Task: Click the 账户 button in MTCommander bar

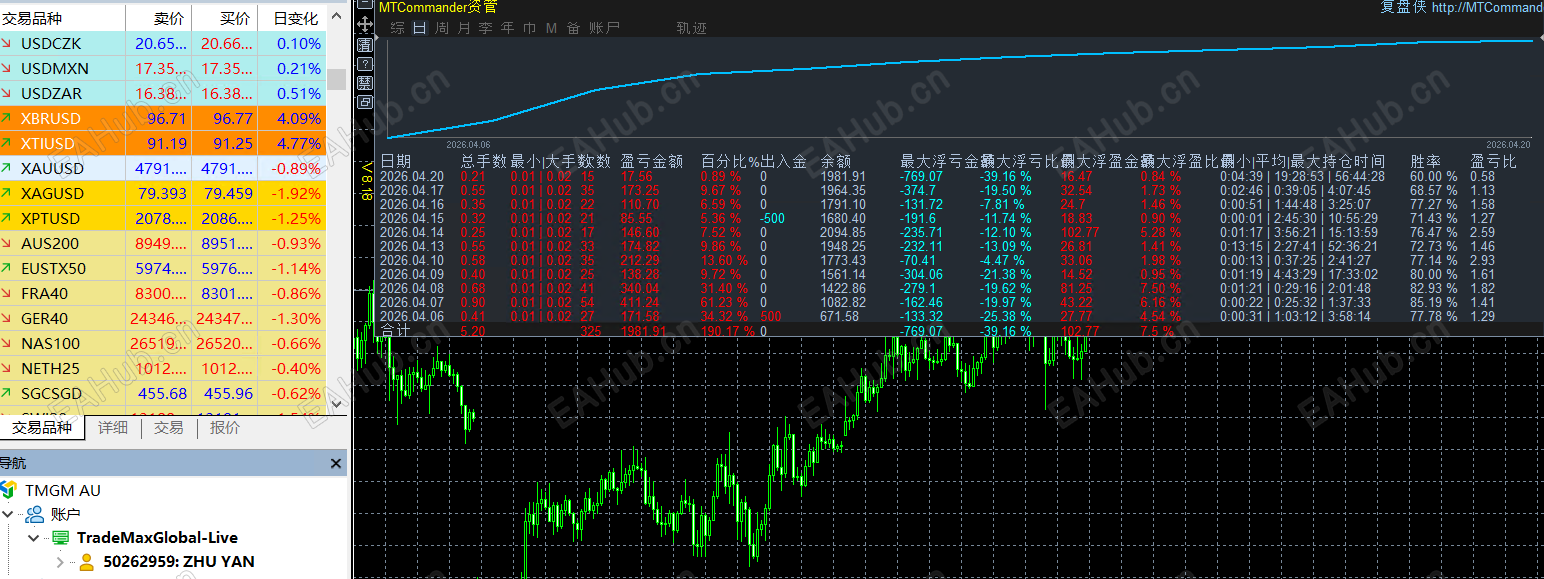Action: 605,28
